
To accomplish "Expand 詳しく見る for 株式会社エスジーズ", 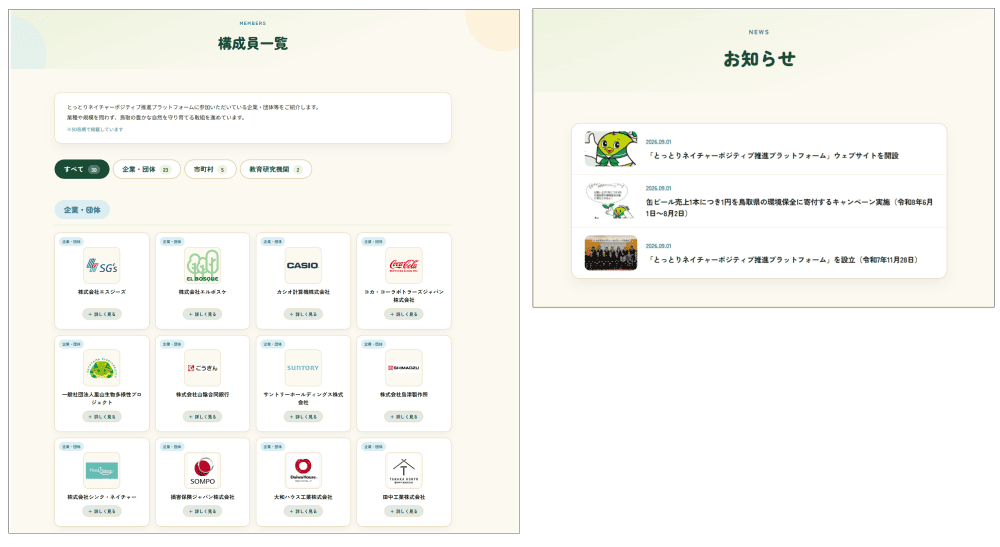I will click(x=102, y=314).
